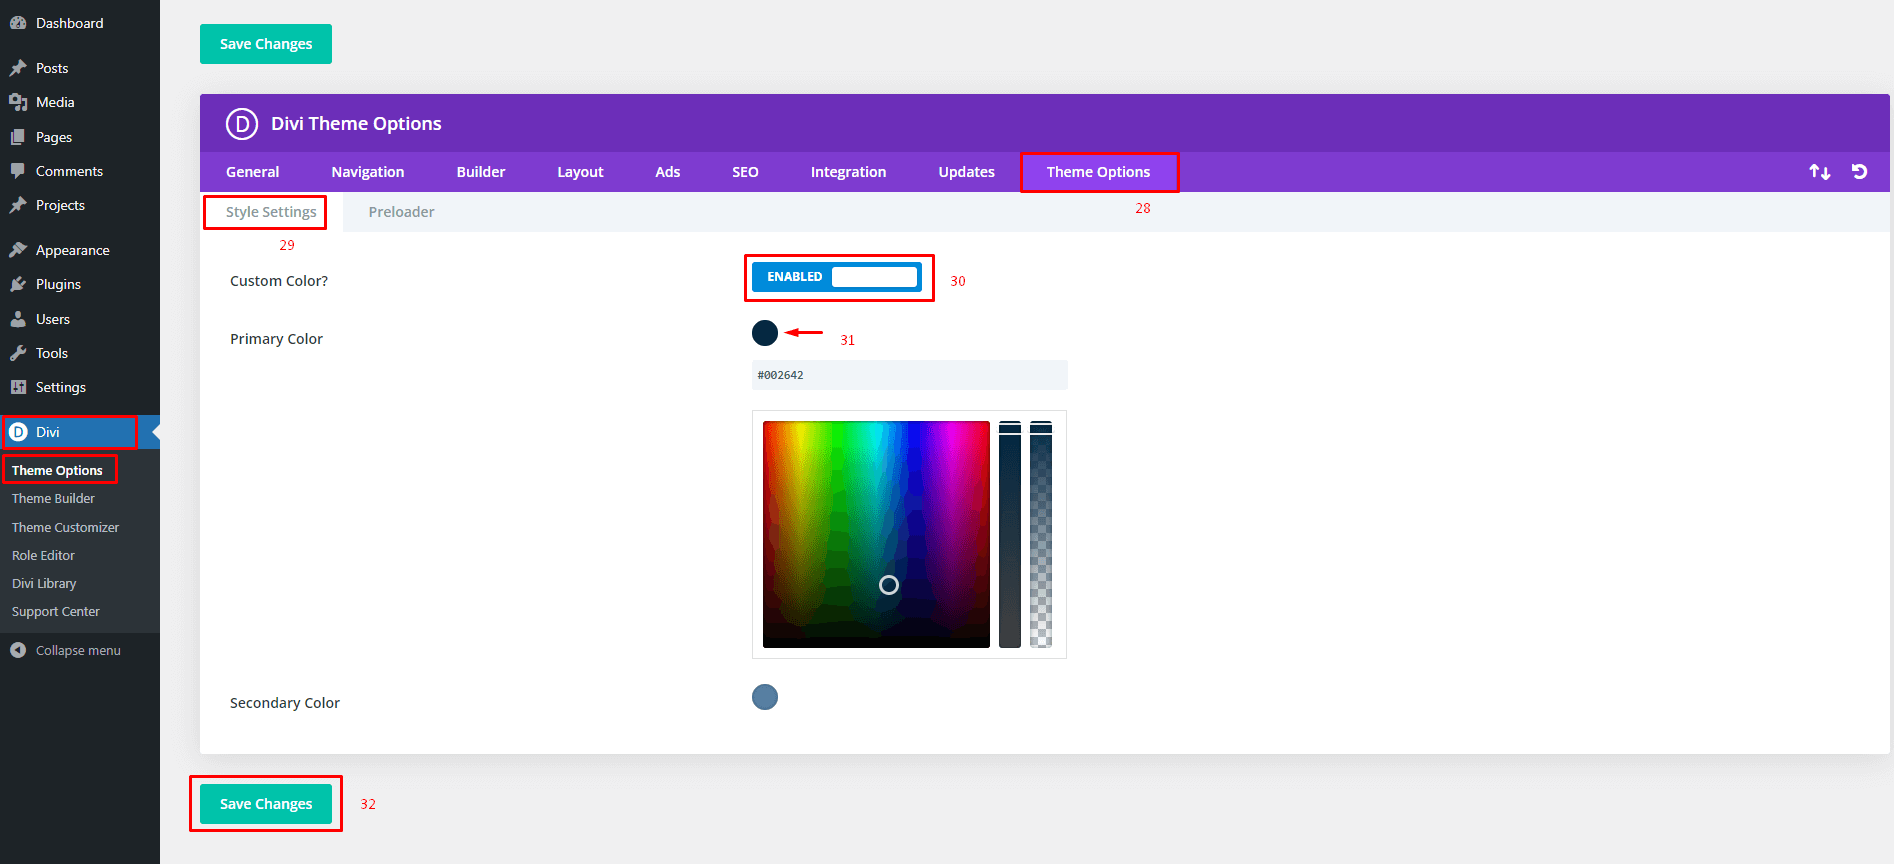The height and width of the screenshot is (864, 1894).
Task: Click the Posts pushpin icon
Action: [18, 68]
